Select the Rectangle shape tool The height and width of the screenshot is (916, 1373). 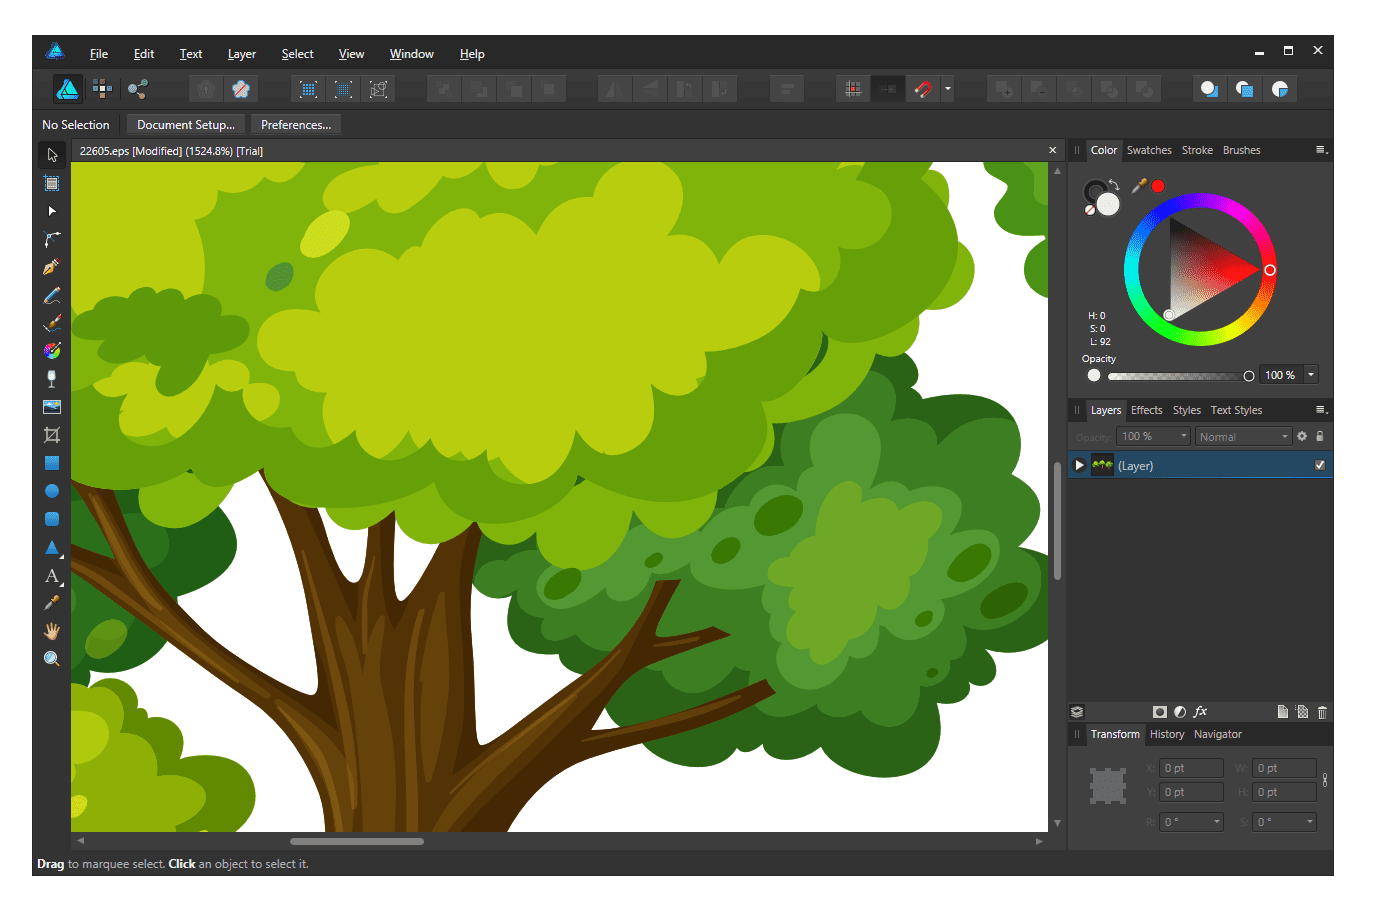[52, 463]
